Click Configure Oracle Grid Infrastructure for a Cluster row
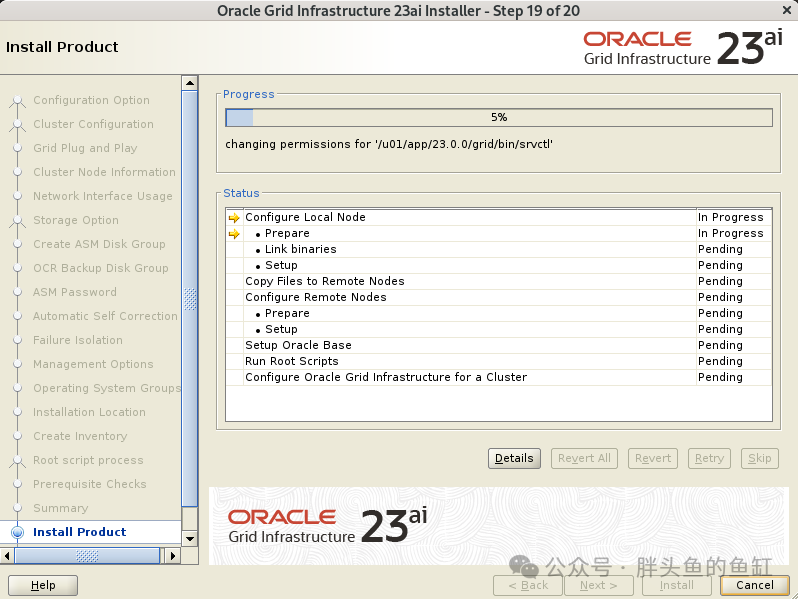This screenshot has height=599, width=798. [x=499, y=377]
